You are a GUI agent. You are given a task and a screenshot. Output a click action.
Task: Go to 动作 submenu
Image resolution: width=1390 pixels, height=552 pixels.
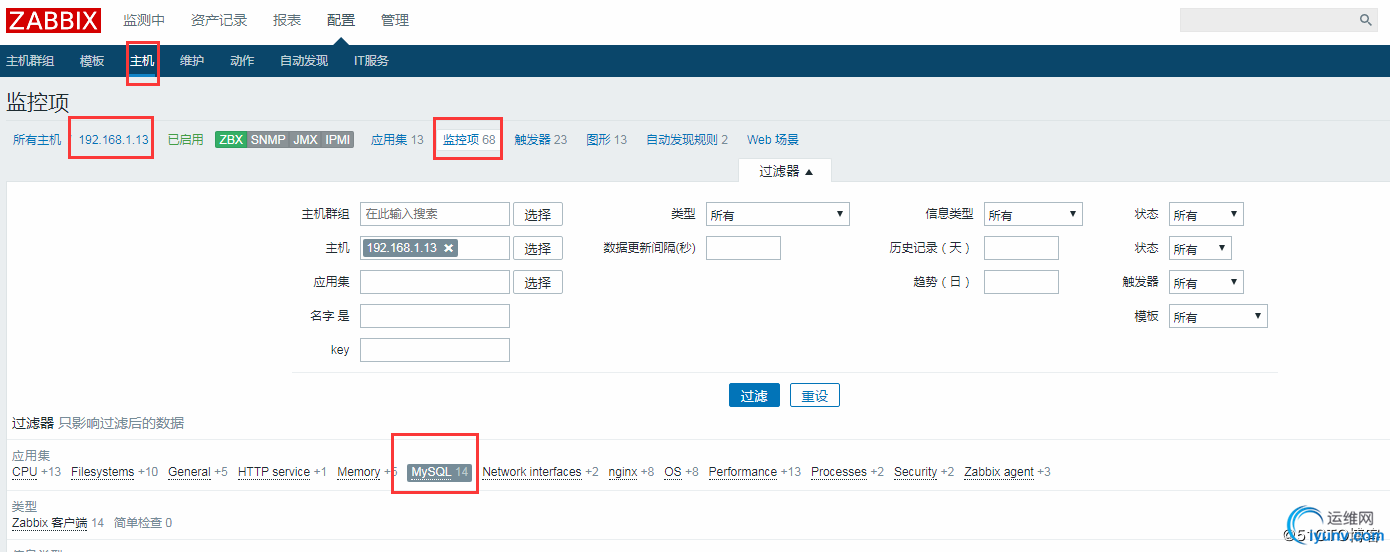click(x=242, y=61)
